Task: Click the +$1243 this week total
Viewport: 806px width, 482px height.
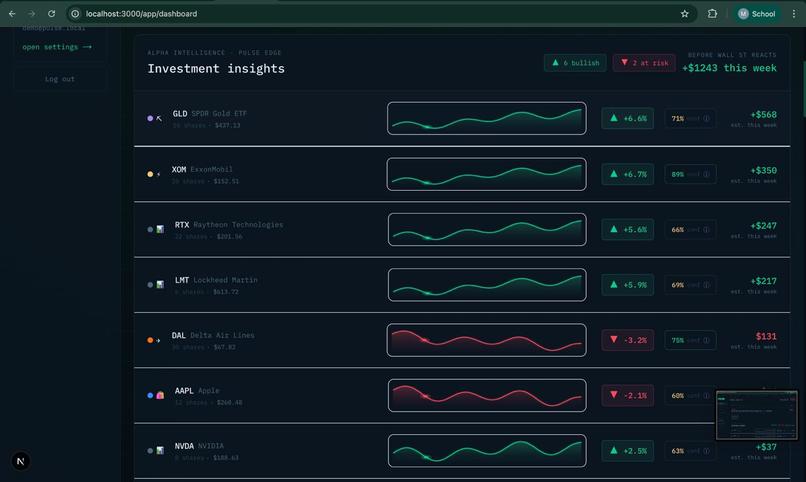Action: (x=729, y=68)
